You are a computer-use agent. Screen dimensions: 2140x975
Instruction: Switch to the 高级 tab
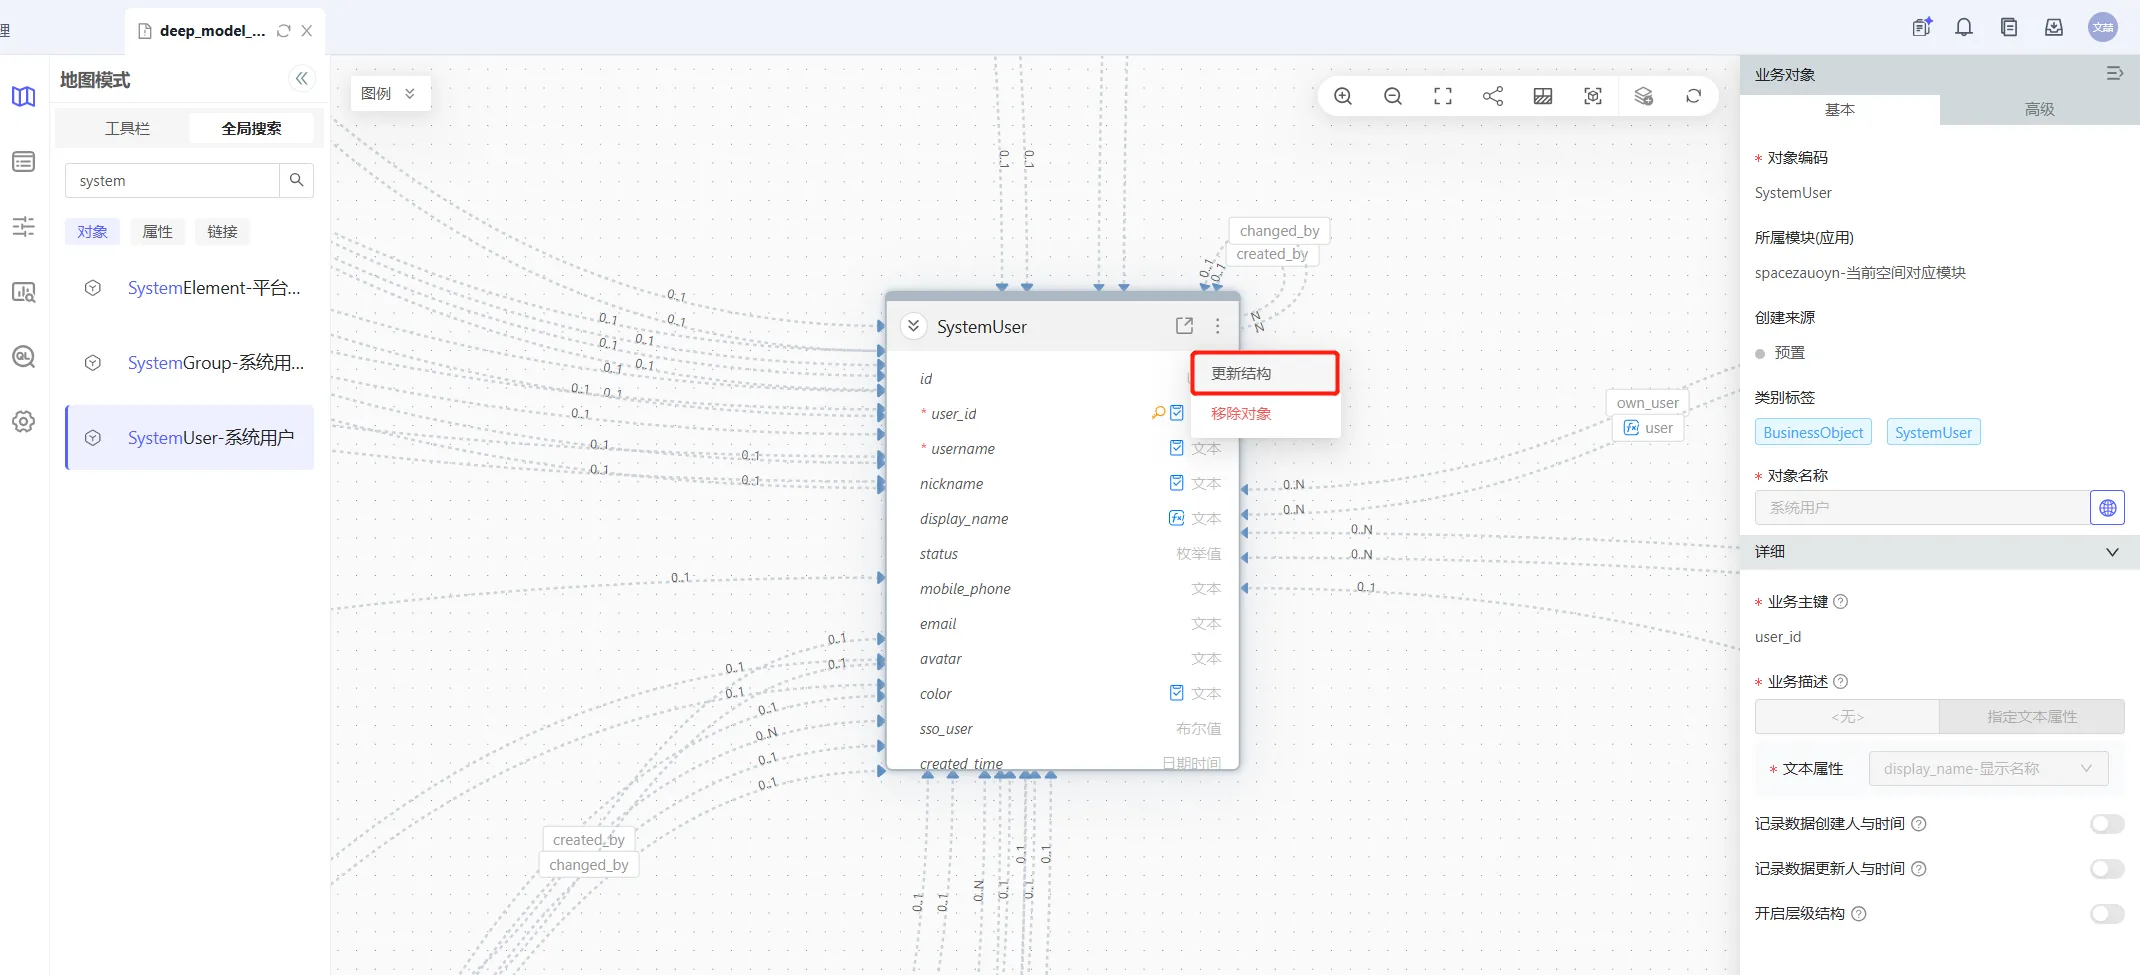[2039, 110]
